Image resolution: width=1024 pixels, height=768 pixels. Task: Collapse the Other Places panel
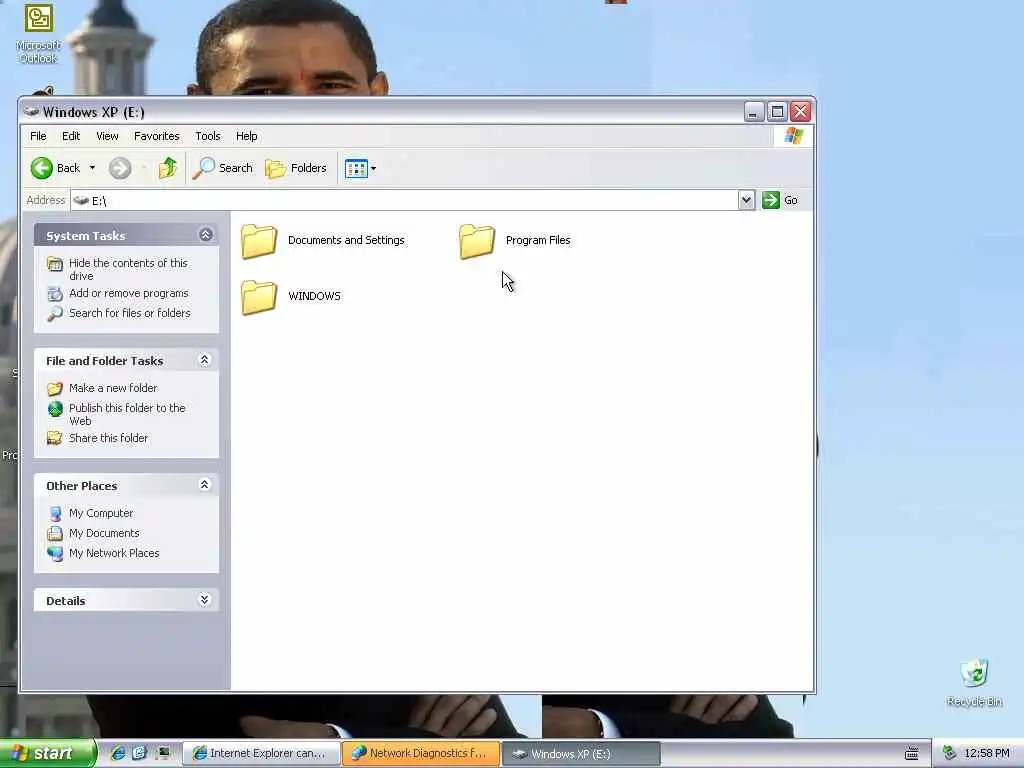(204, 485)
